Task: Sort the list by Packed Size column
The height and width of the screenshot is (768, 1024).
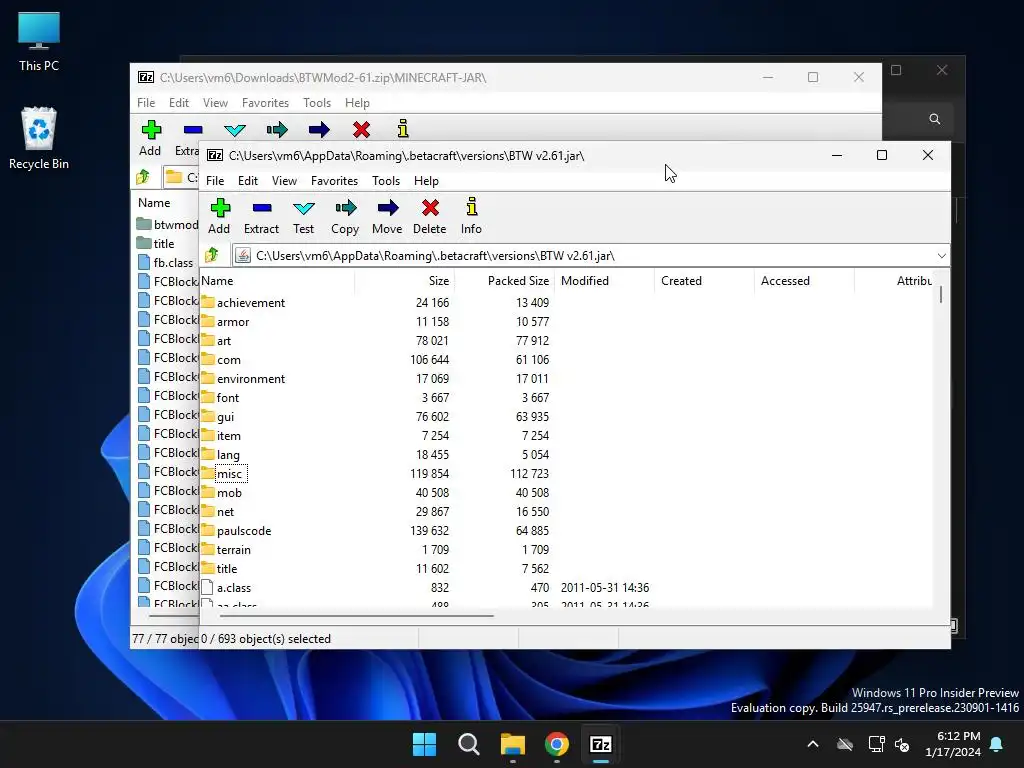Action: [517, 281]
